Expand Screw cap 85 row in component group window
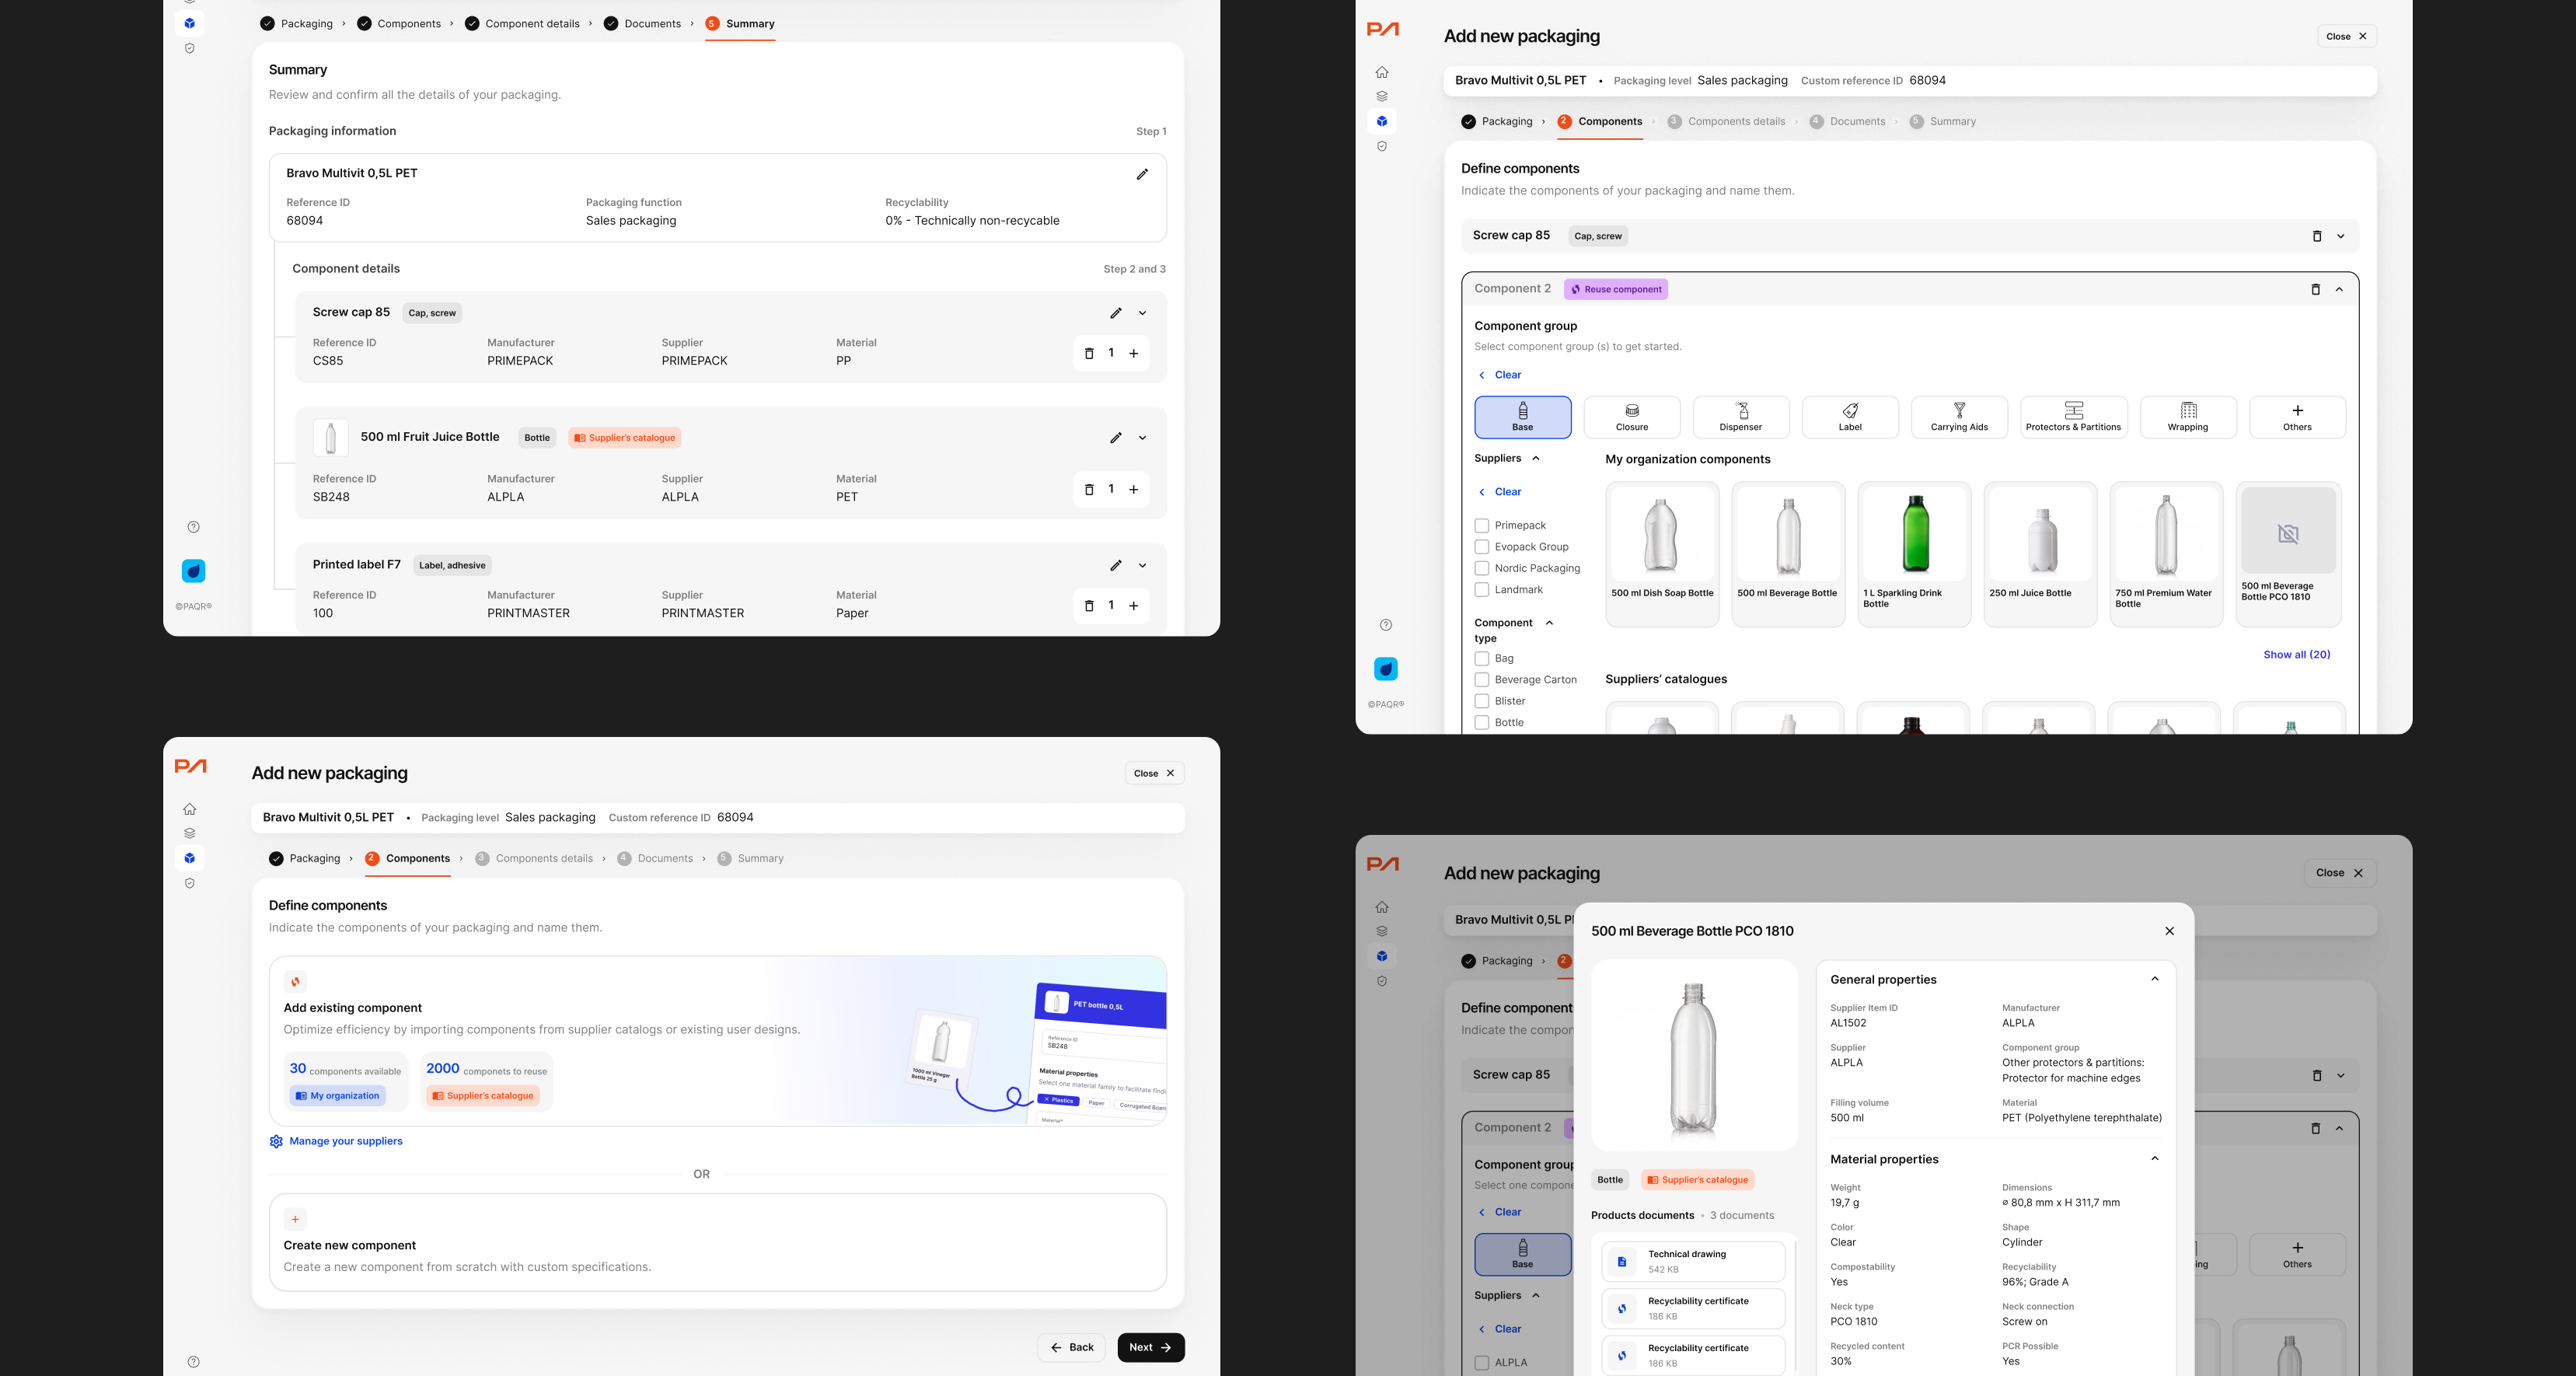This screenshot has height=1376, width=2576. pyautogui.click(x=2341, y=236)
